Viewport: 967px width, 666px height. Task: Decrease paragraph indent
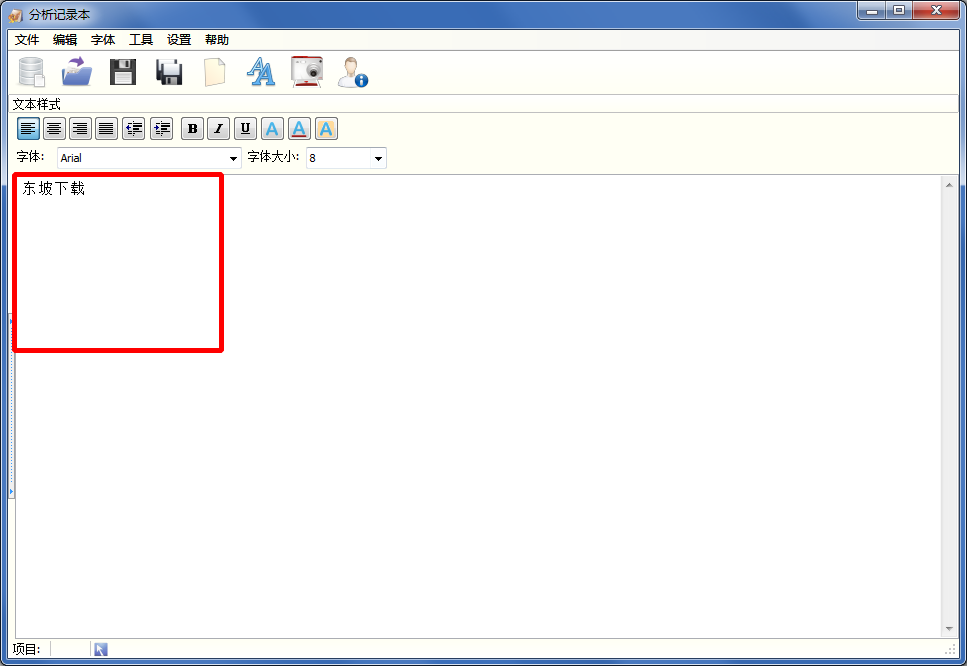pyautogui.click(x=133, y=128)
